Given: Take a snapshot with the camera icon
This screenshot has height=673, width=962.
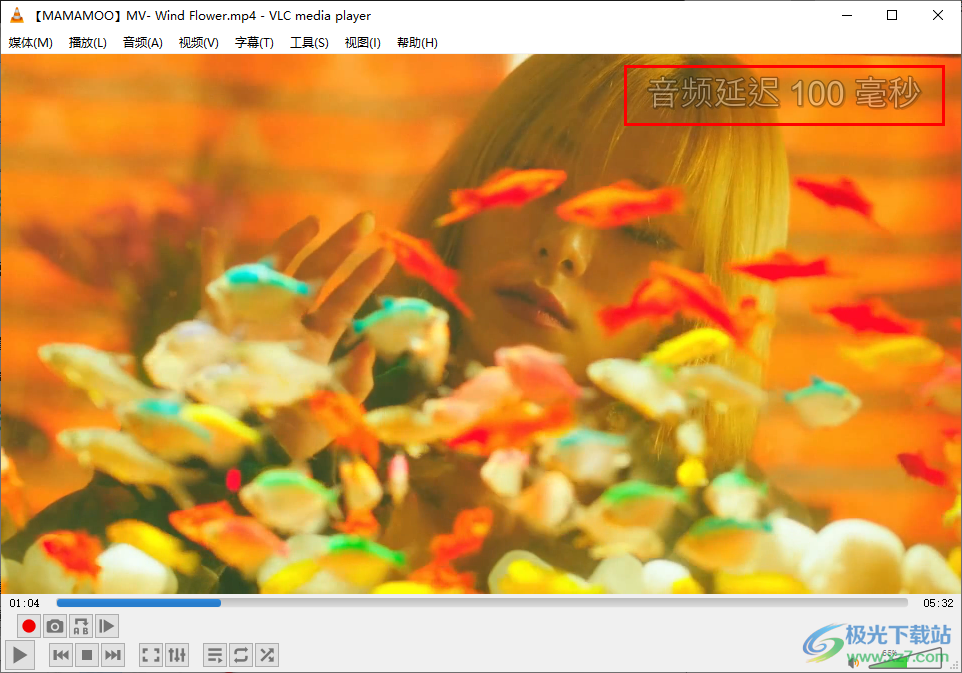Looking at the screenshot, I should 55,626.
